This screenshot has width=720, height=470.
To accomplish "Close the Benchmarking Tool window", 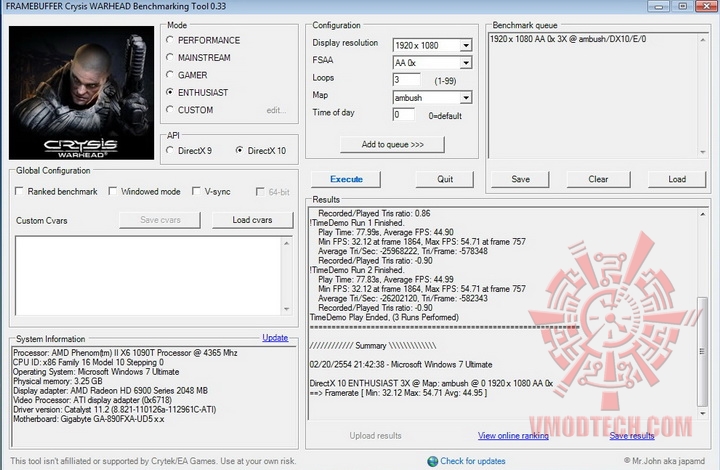I will 706,6.
